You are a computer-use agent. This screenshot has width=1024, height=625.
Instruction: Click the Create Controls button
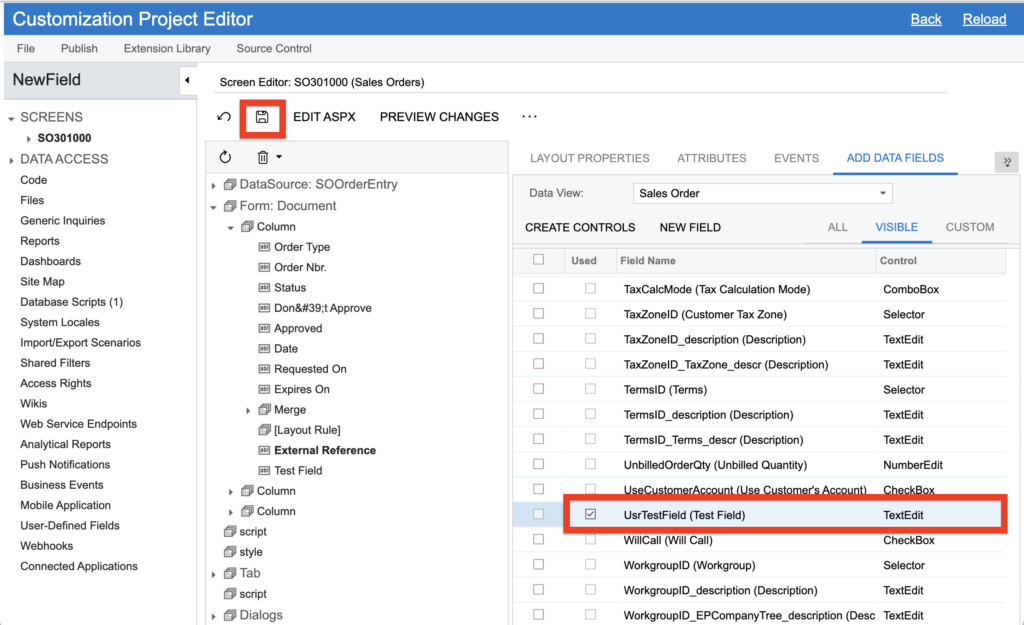coord(580,227)
